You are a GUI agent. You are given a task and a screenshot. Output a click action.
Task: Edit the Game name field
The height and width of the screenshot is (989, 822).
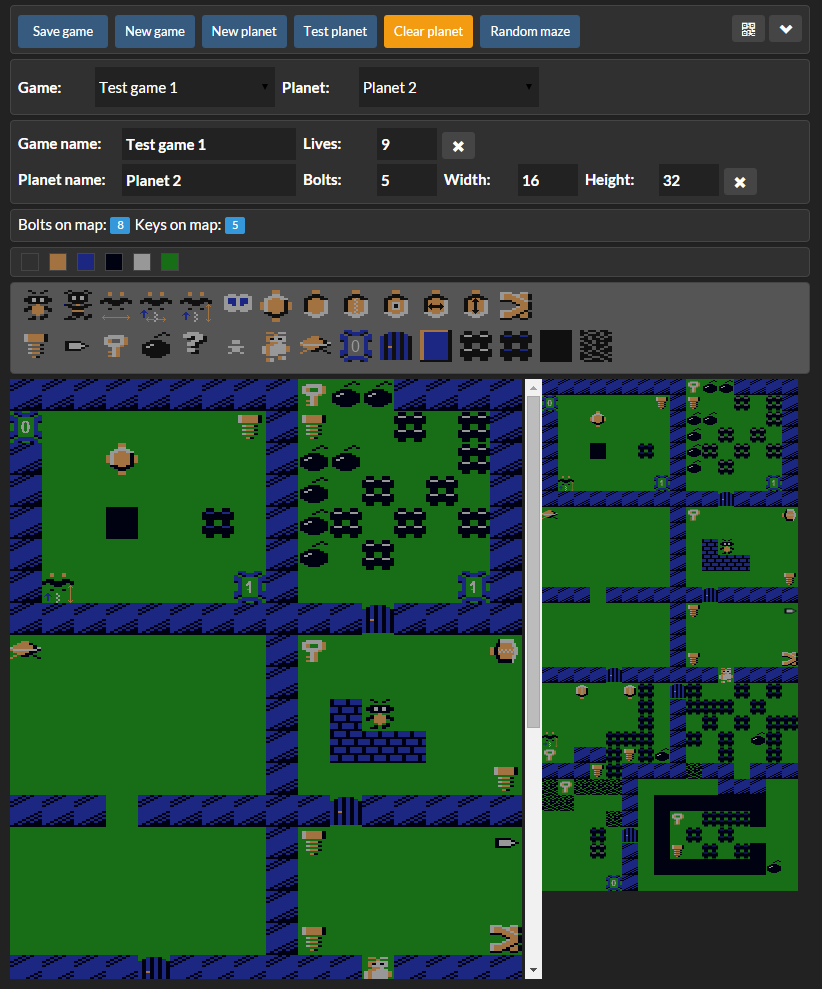pyautogui.click(x=209, y=144)
